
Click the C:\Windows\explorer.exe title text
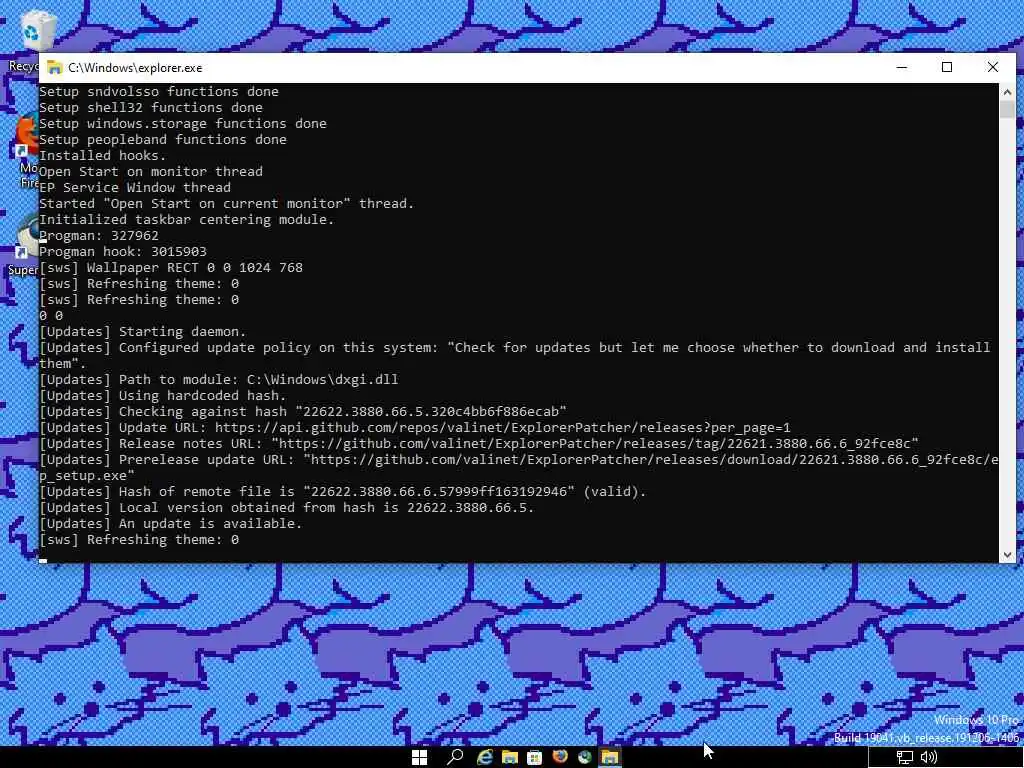pos(135,67)
